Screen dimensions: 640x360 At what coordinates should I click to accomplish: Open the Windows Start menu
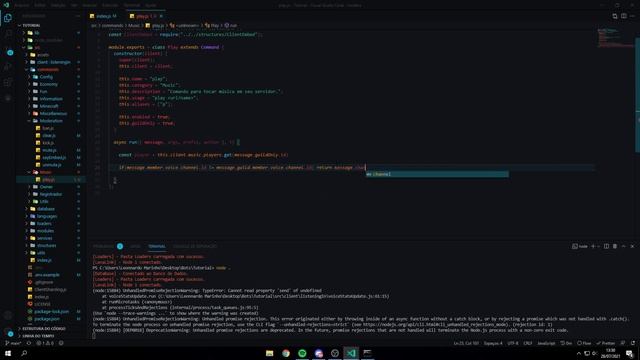pos(8,353)
